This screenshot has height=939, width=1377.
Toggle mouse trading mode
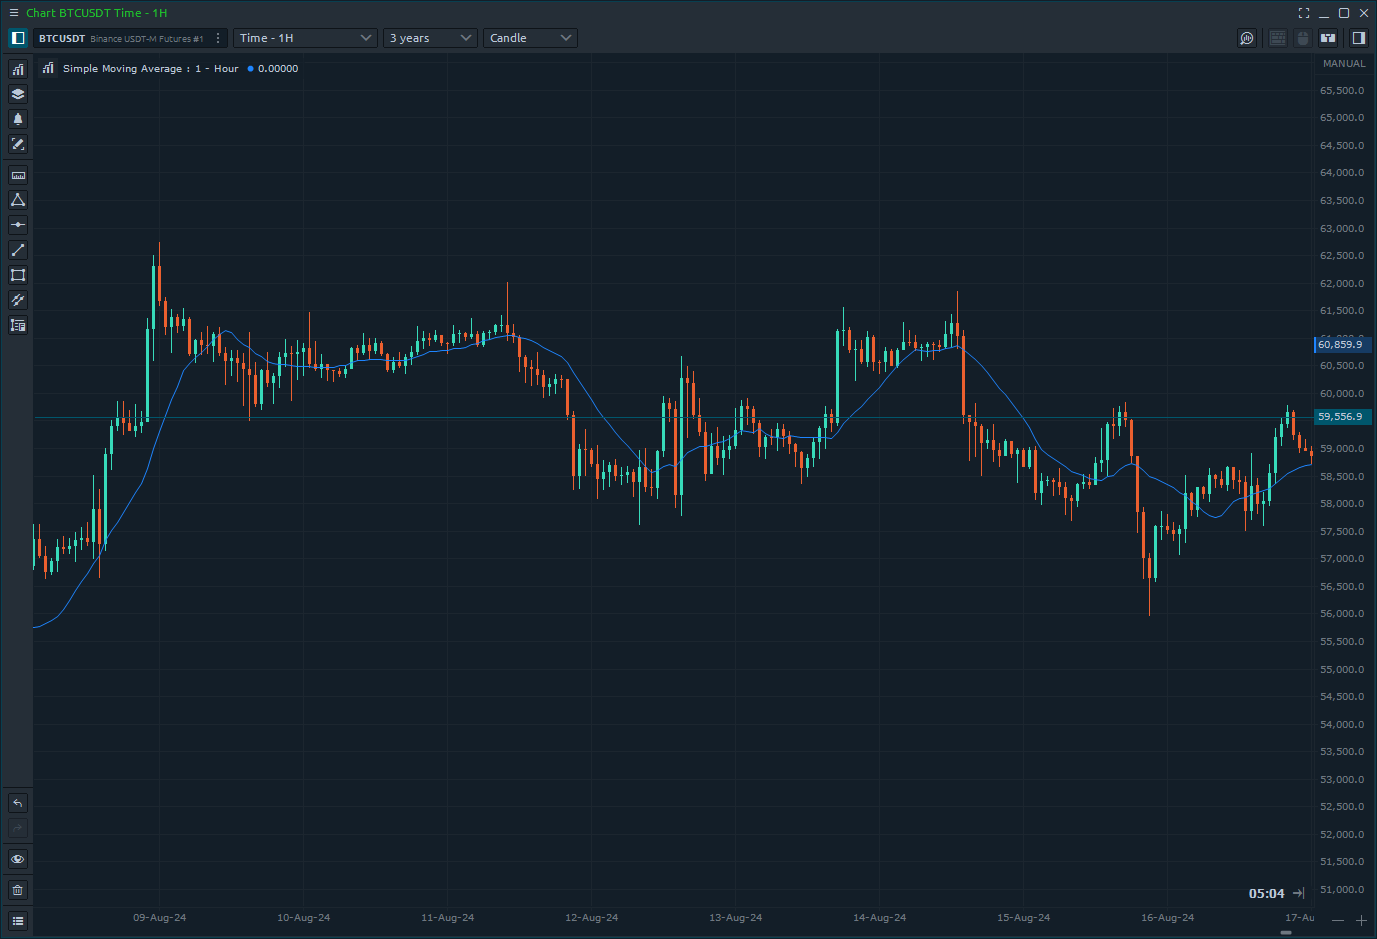tap(1303, 38)
